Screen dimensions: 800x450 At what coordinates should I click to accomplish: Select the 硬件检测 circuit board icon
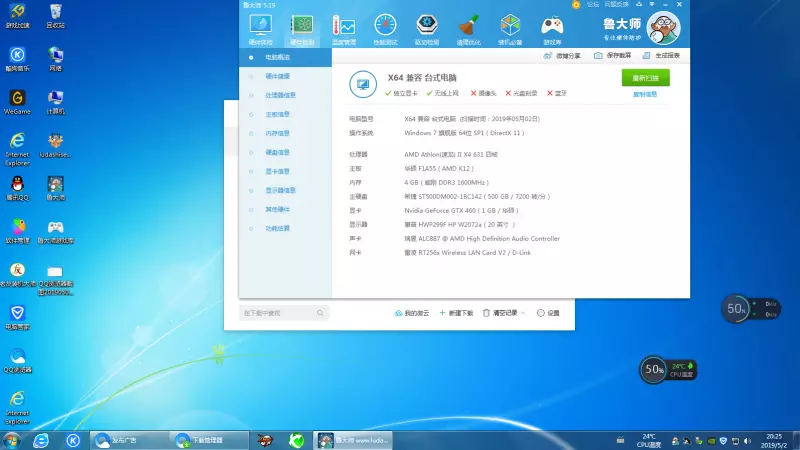click(x=302, y=30)
